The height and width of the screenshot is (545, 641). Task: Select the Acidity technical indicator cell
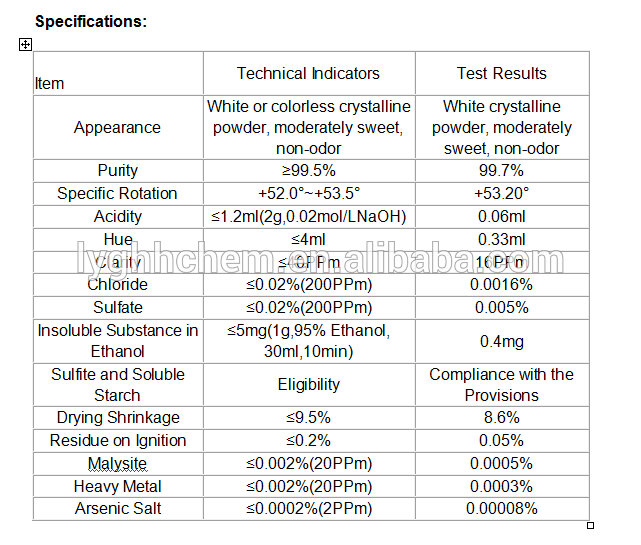[308, 216]
